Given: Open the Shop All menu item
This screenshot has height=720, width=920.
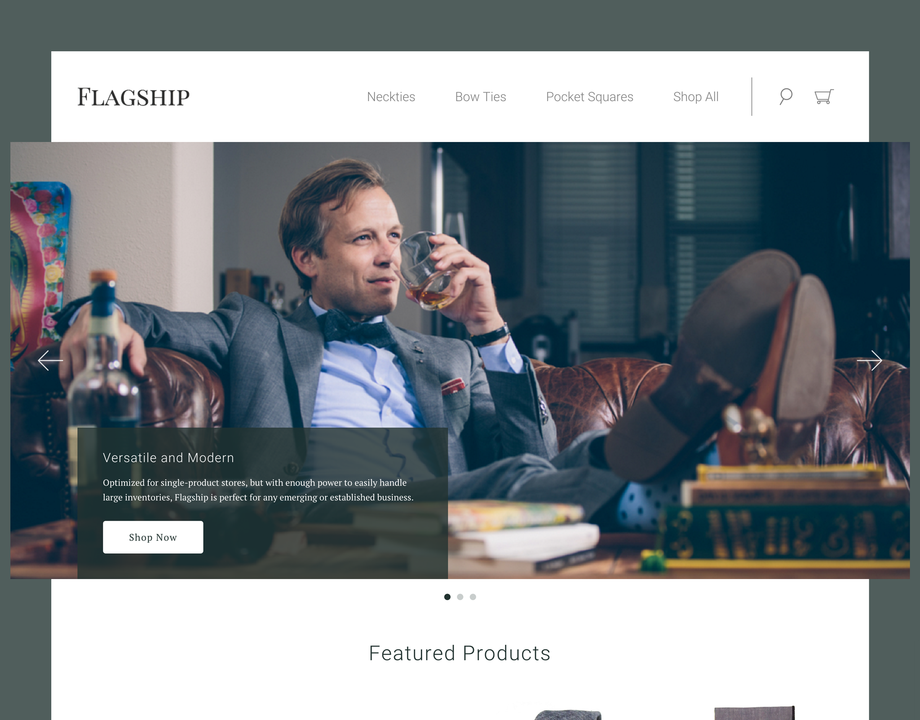Looking at the screenshot, I should (696, 97).
